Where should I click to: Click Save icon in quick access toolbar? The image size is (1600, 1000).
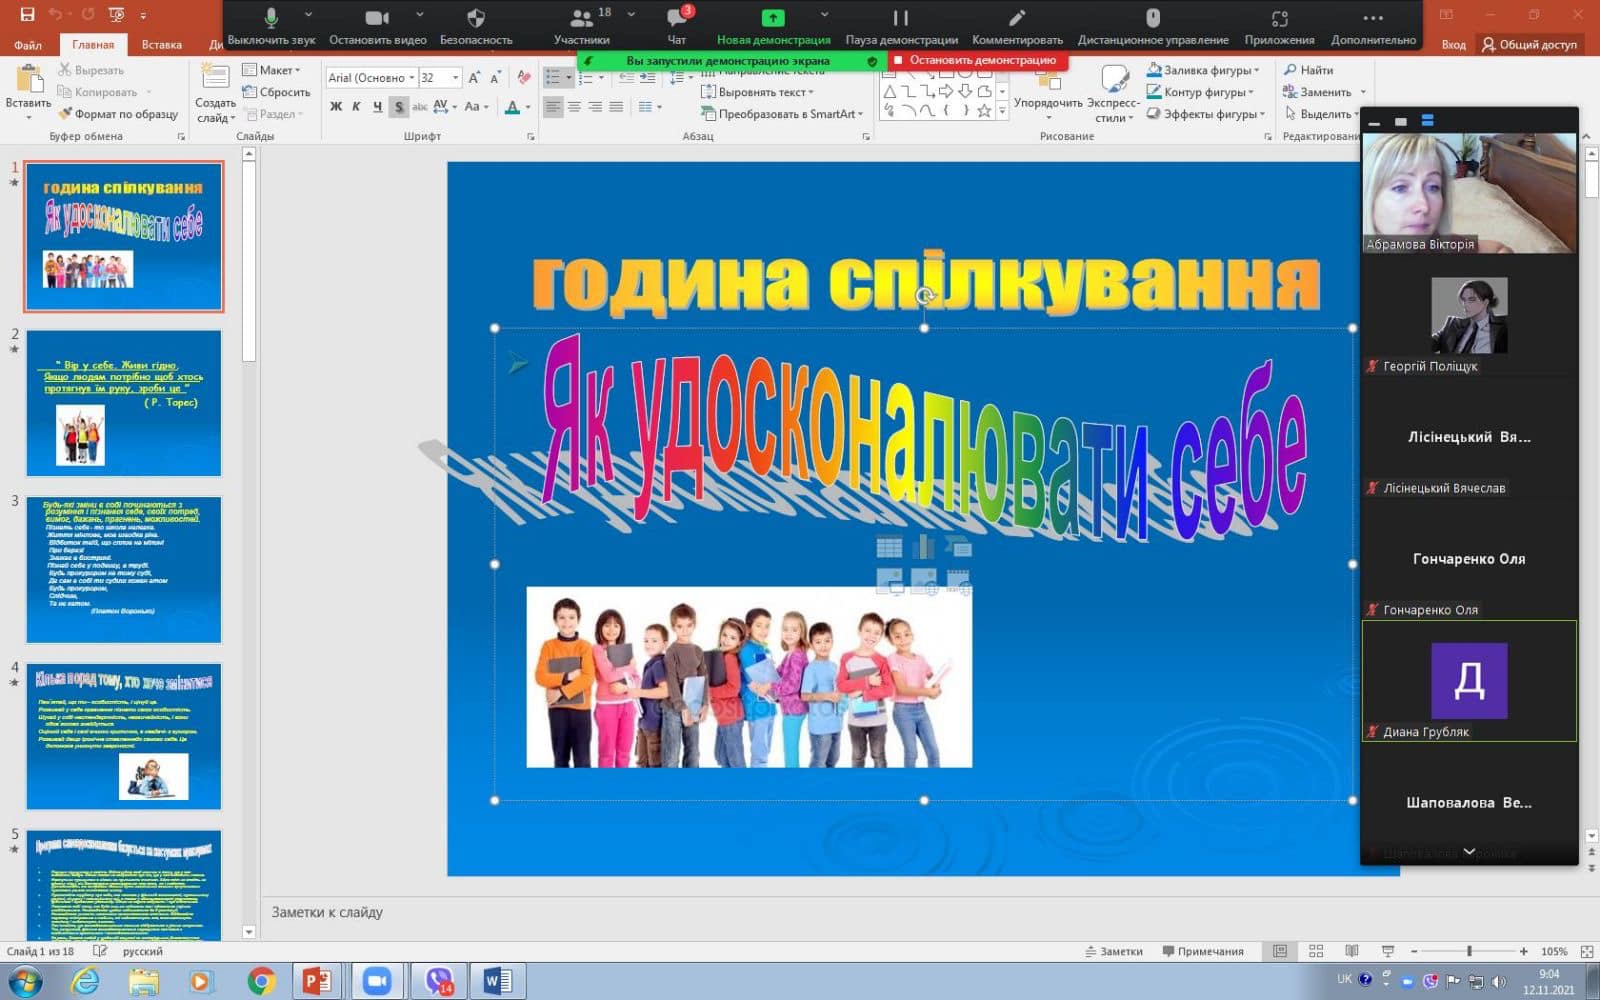[x=27, y=15]
